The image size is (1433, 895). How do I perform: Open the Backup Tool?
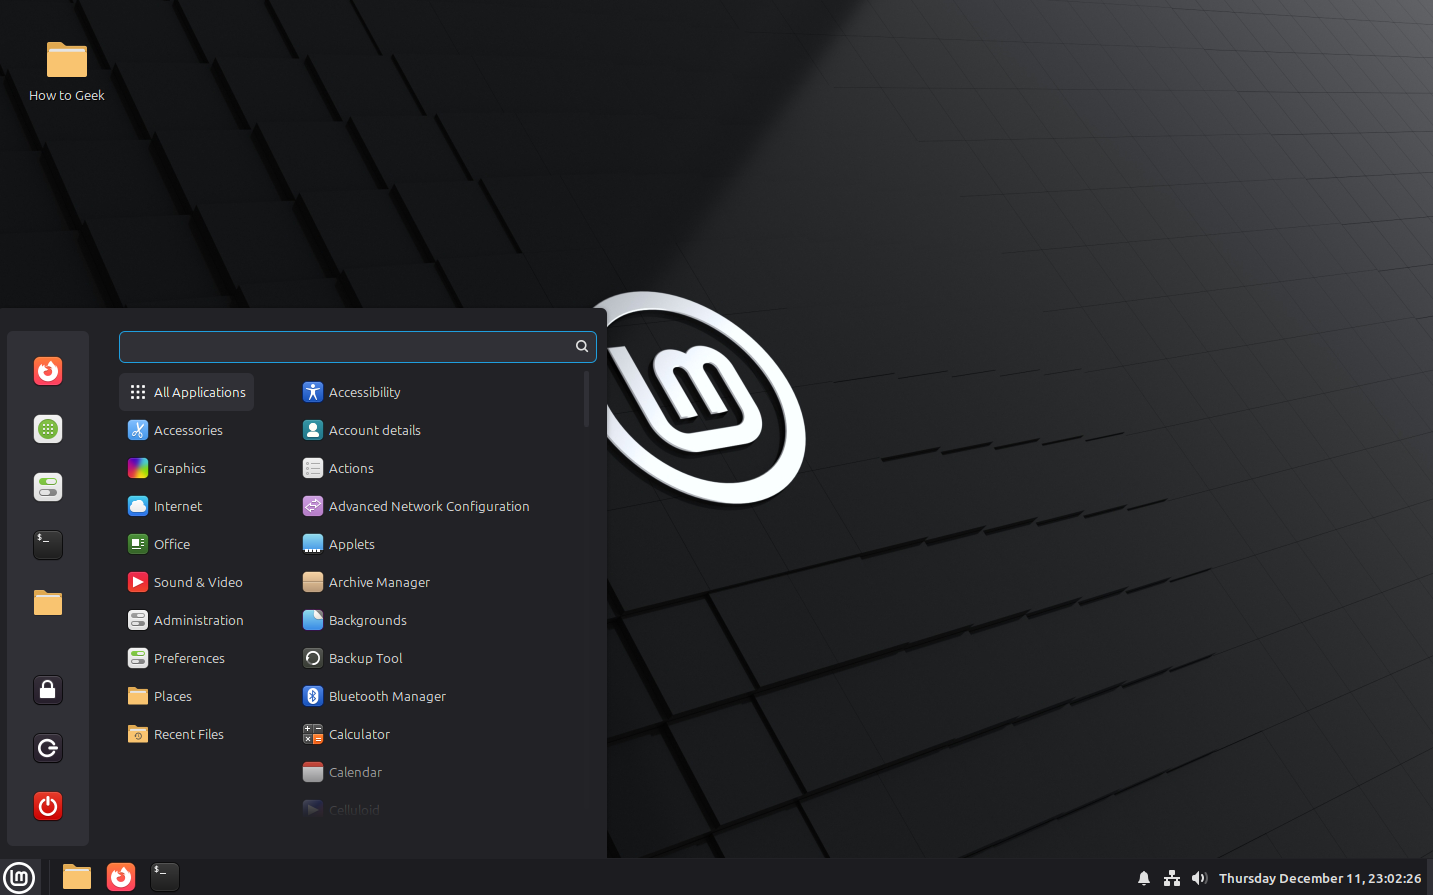click(x=363, y=658)
